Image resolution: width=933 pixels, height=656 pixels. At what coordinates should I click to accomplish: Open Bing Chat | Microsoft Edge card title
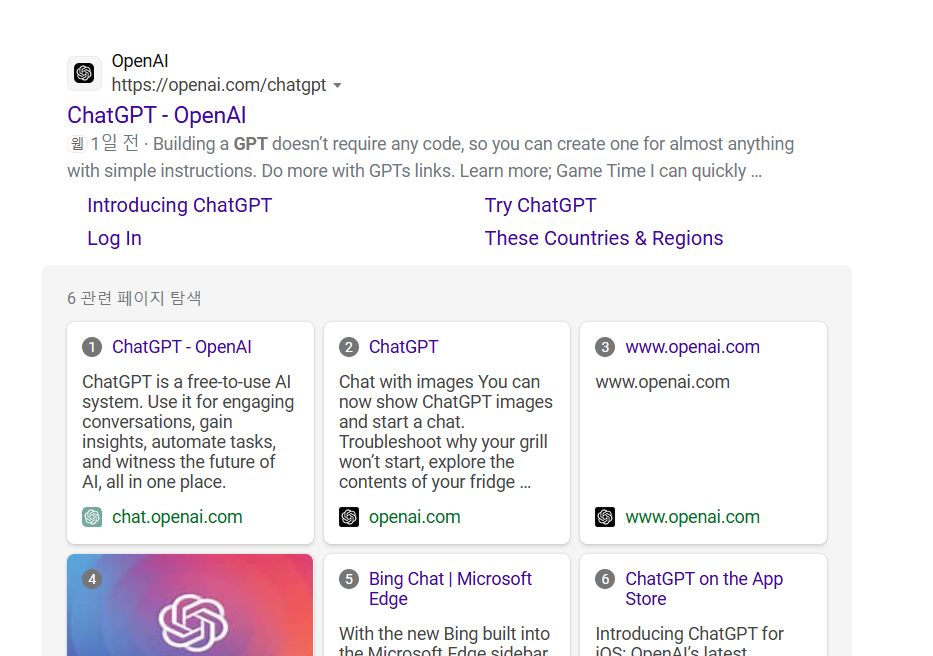click(450, 588)
